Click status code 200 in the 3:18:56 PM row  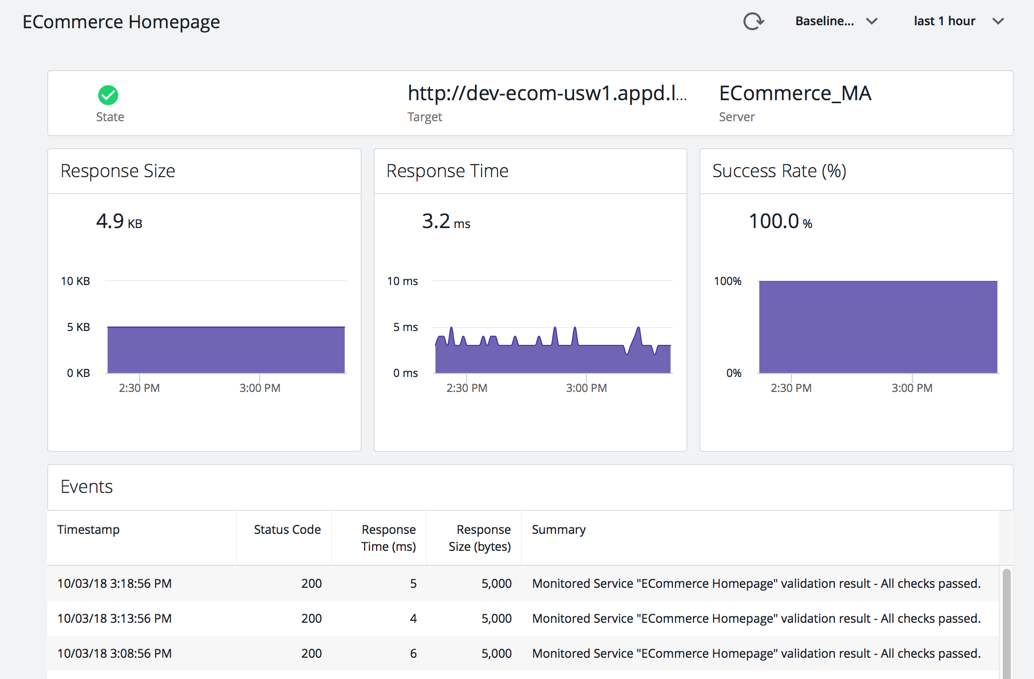tap(311, 583)
